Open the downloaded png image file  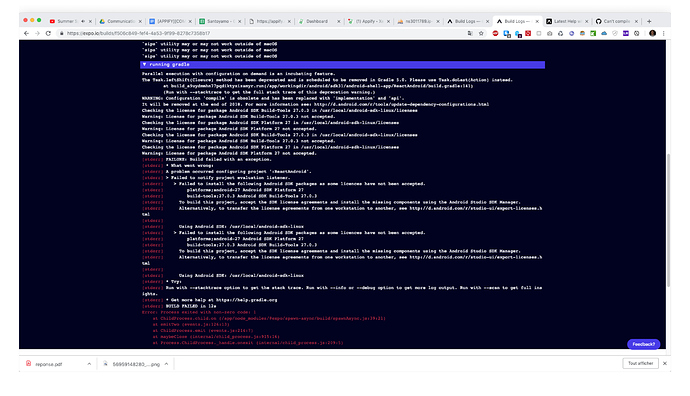[x=132, y=364]
